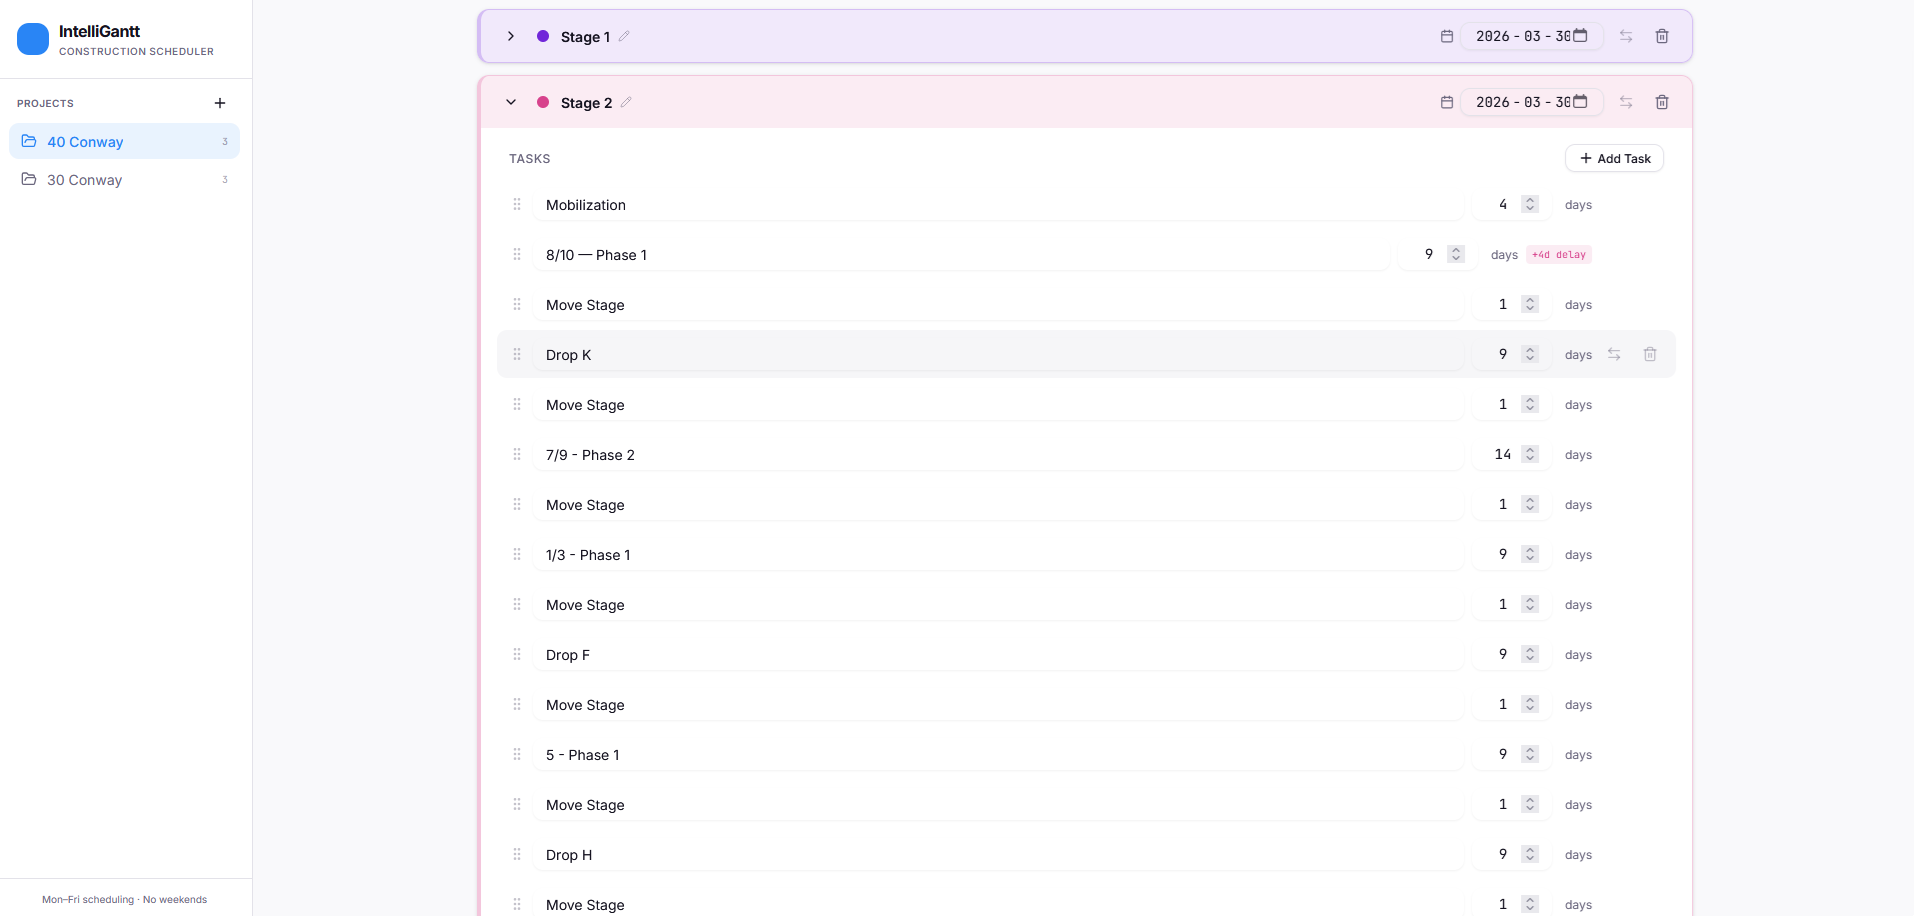The width and height of the screenshot is (1914, 916).
Task: Edit the 1/3 - Phase 1 name
Action: click(x=998, y=554)
